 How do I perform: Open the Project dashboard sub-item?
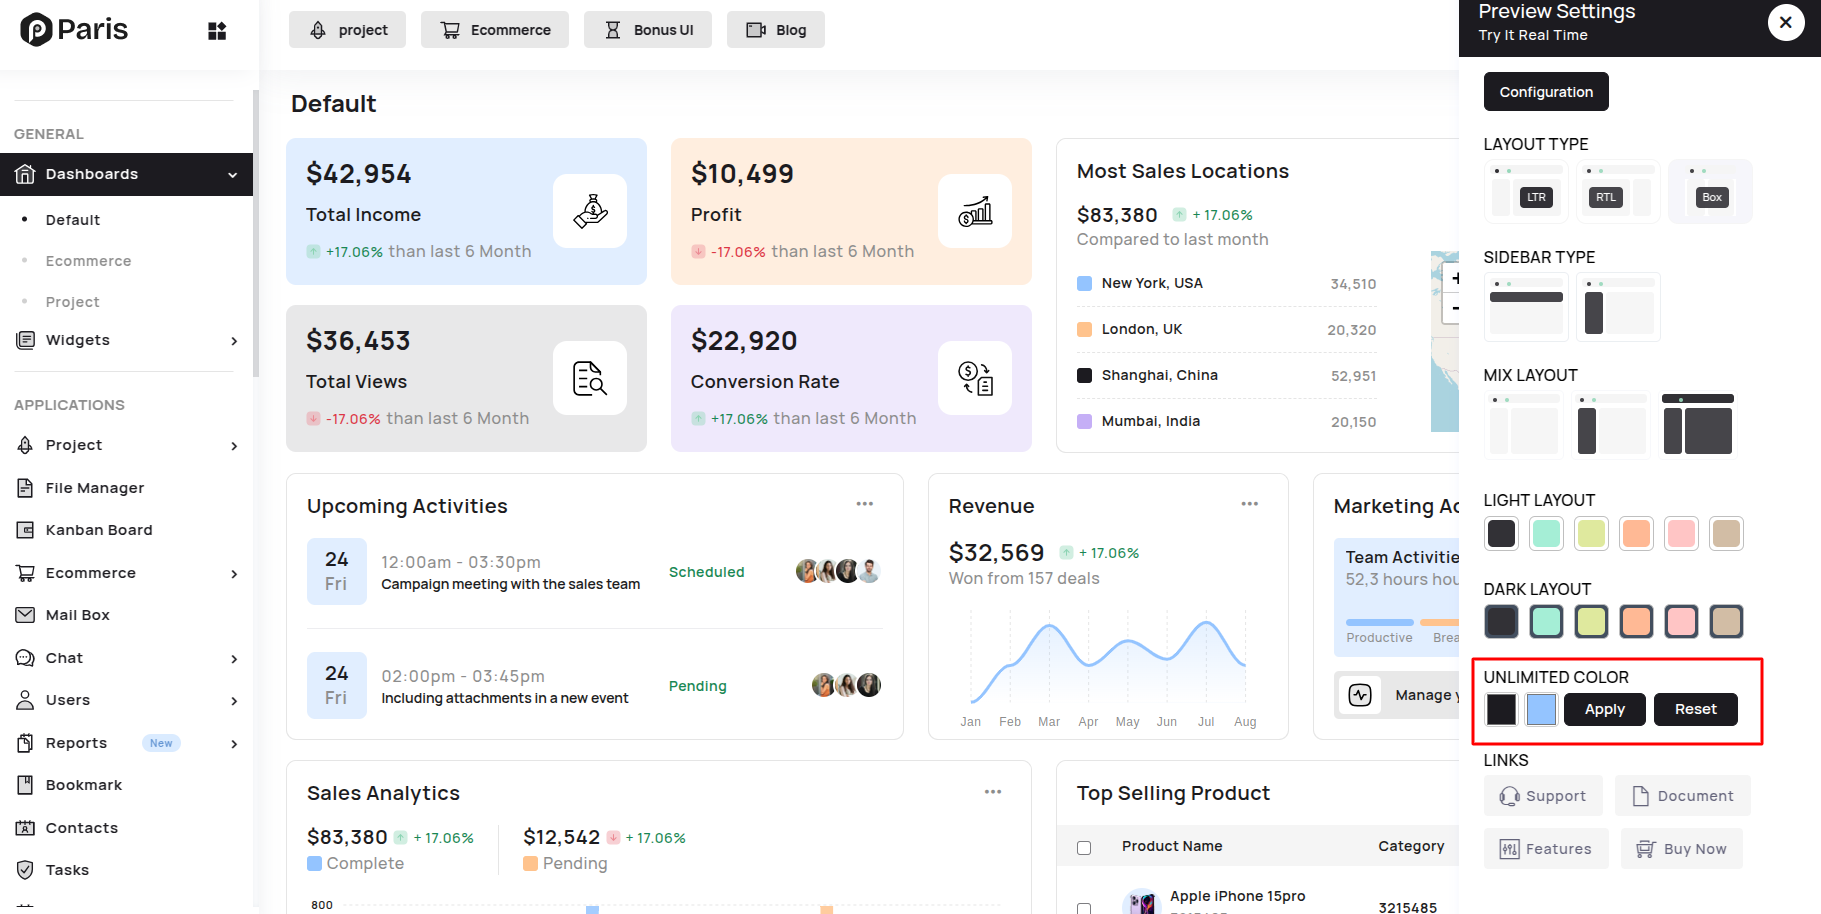[x=72, y=302]
